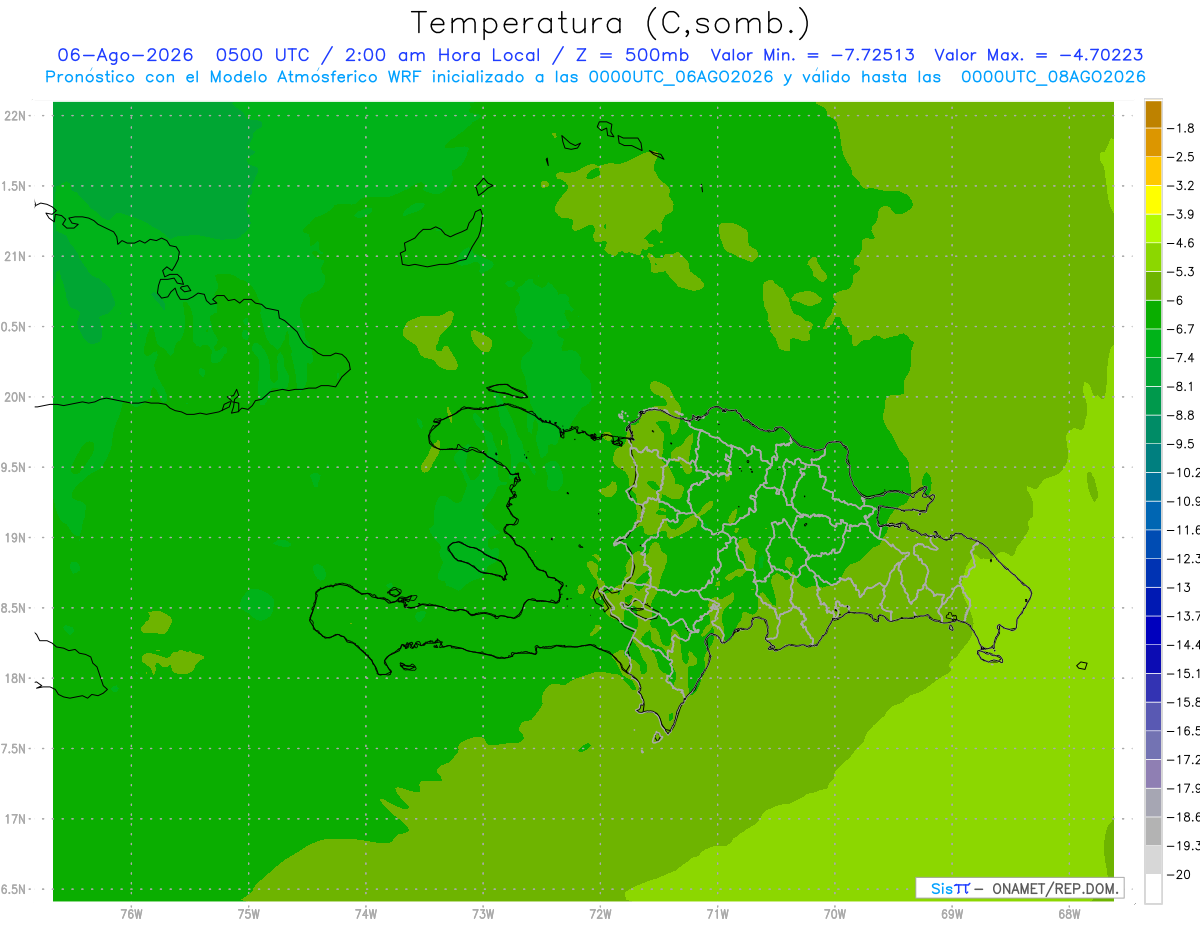Click the 74W longitude axis label
The width and height of the screenshot is (1200, 927).
(x=366, y=913)
